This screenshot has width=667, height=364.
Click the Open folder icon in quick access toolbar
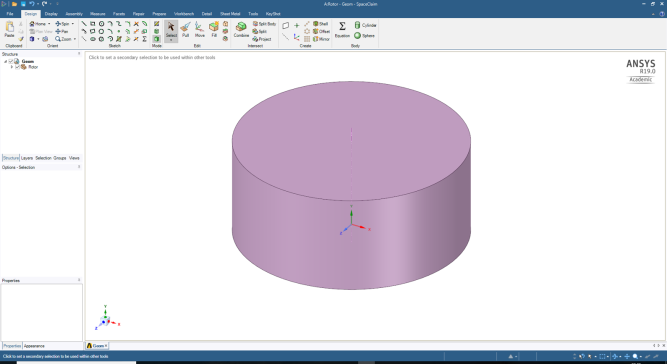coord(14,4)
